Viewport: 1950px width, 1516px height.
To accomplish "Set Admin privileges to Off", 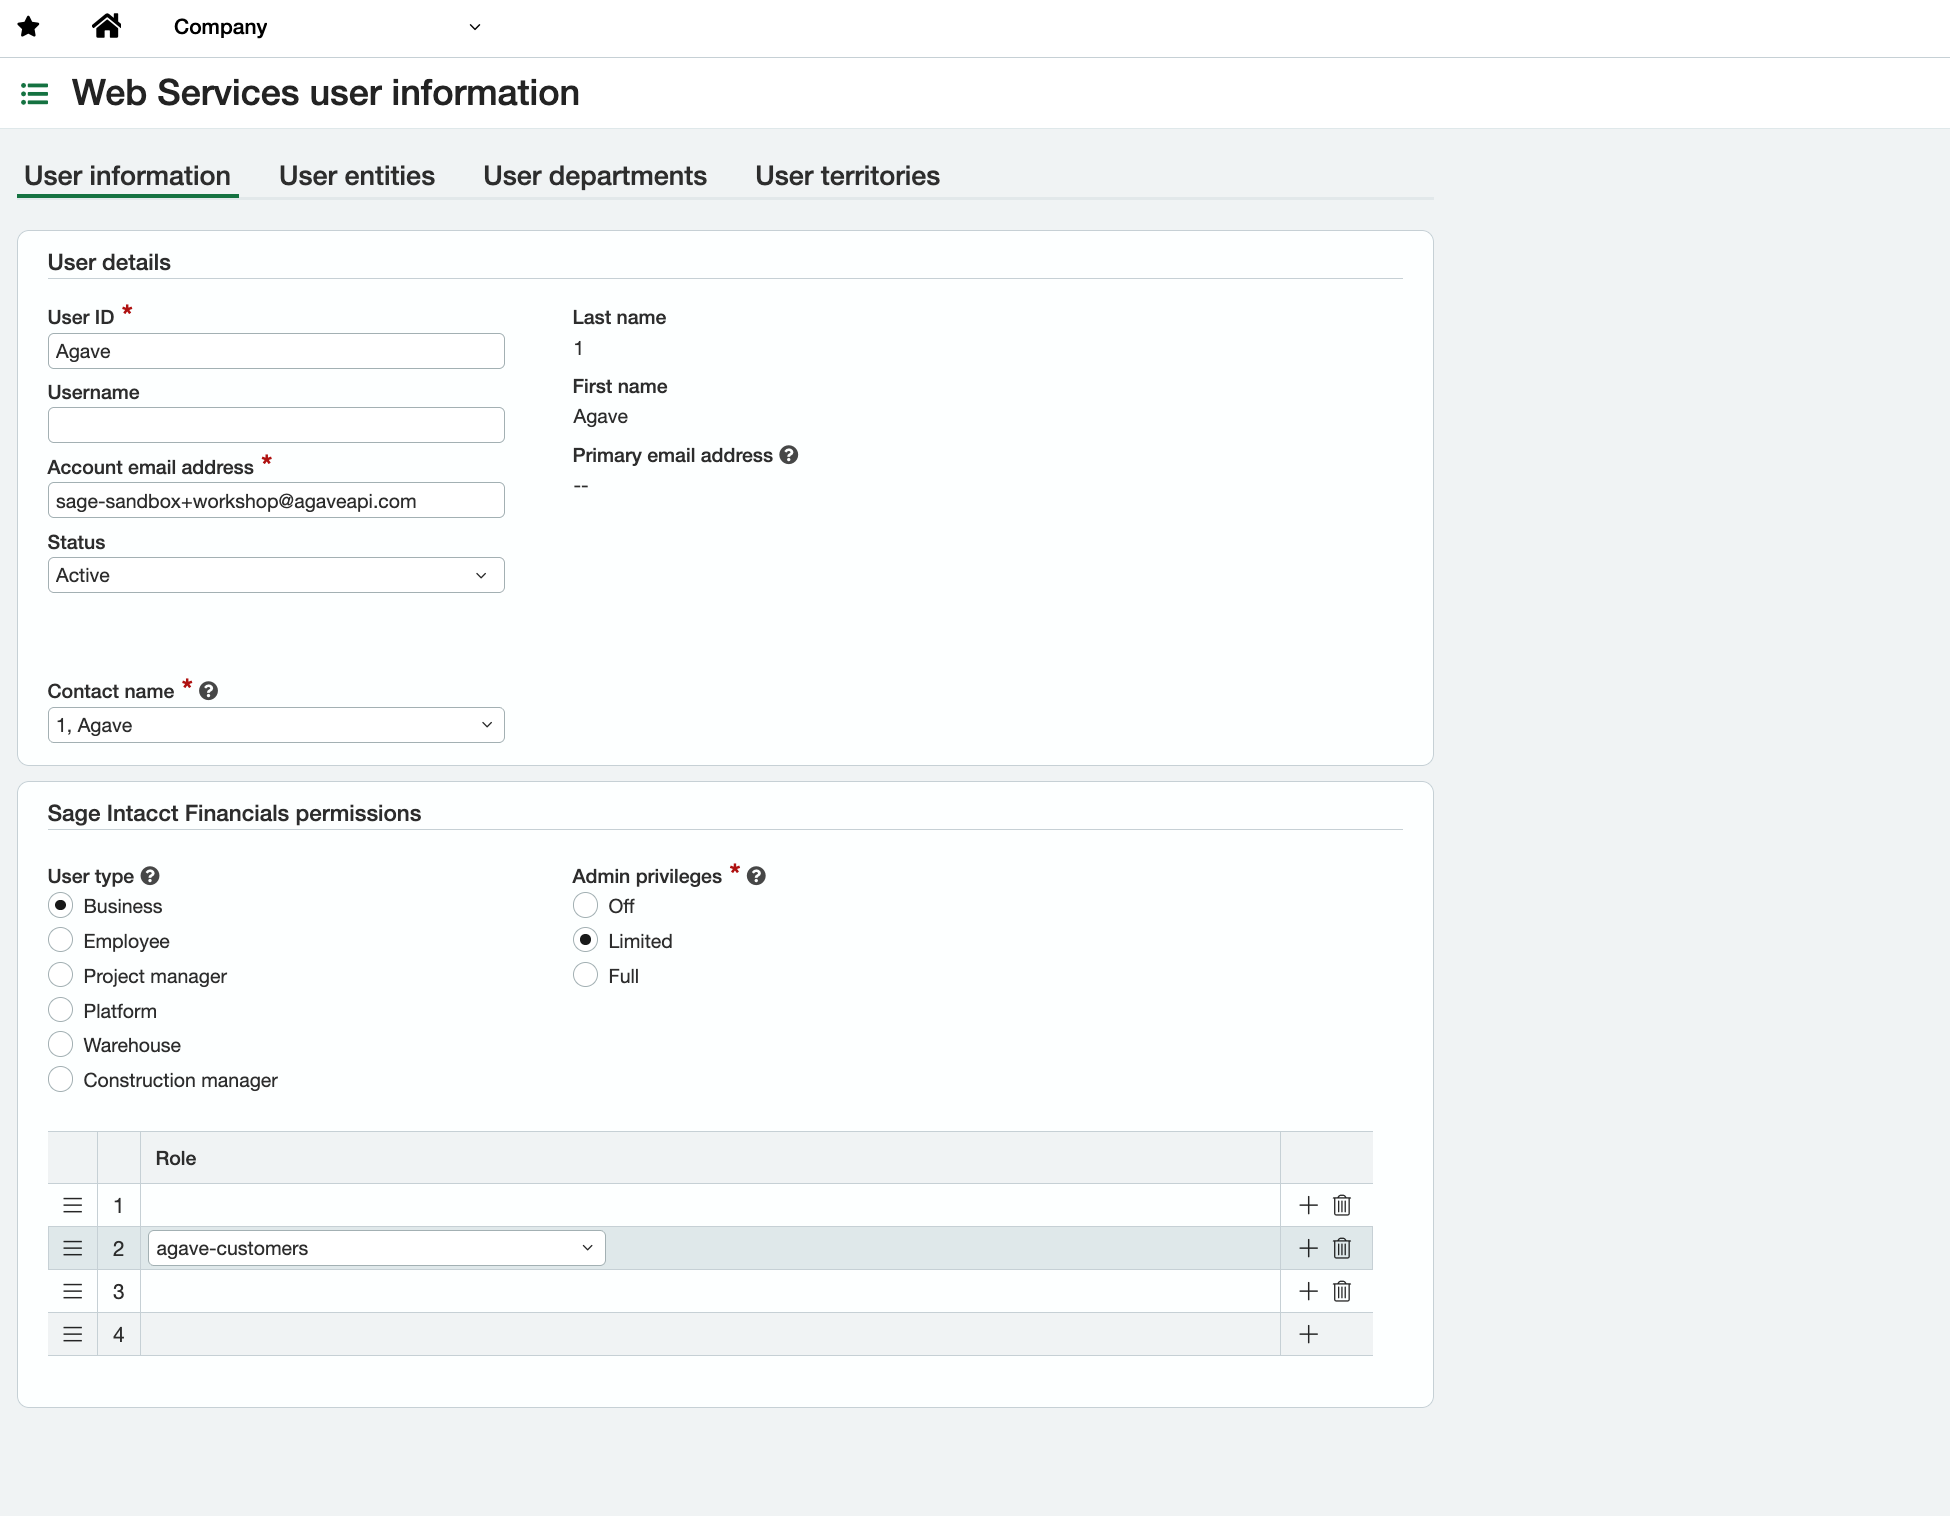I will point(586,905).
